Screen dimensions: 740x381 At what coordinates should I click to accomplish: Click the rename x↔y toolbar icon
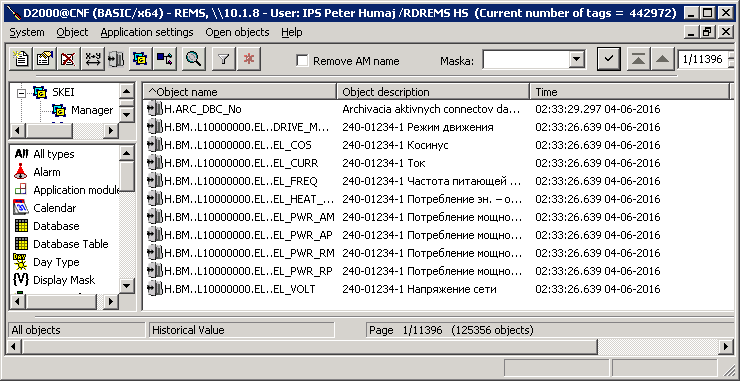(x=93, y=59)
